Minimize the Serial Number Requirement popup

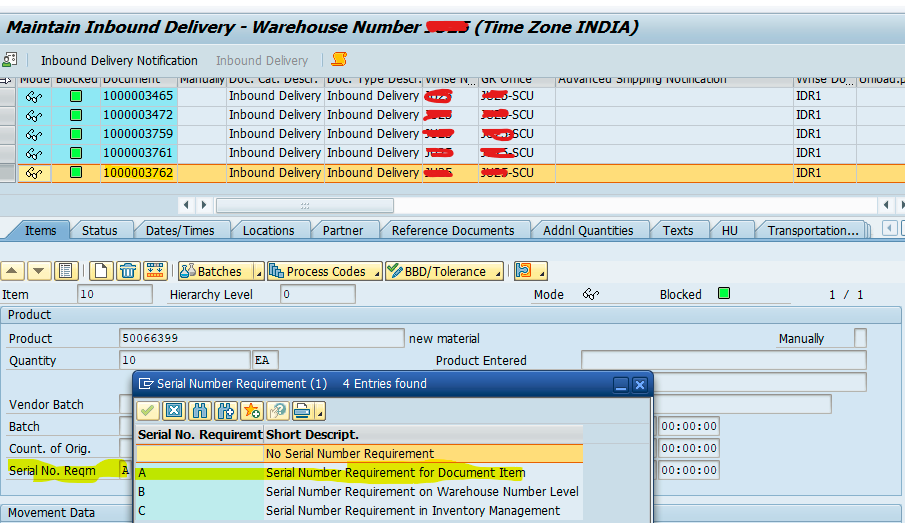tap(620, 385)
